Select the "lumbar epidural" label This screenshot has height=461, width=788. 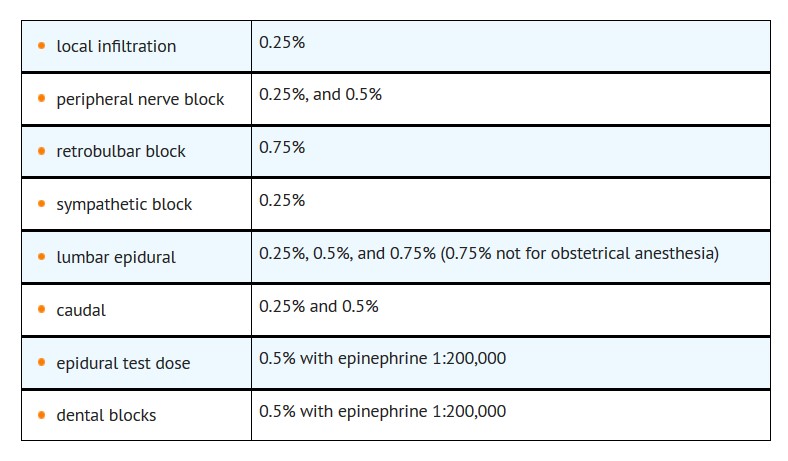pos(116,257)
